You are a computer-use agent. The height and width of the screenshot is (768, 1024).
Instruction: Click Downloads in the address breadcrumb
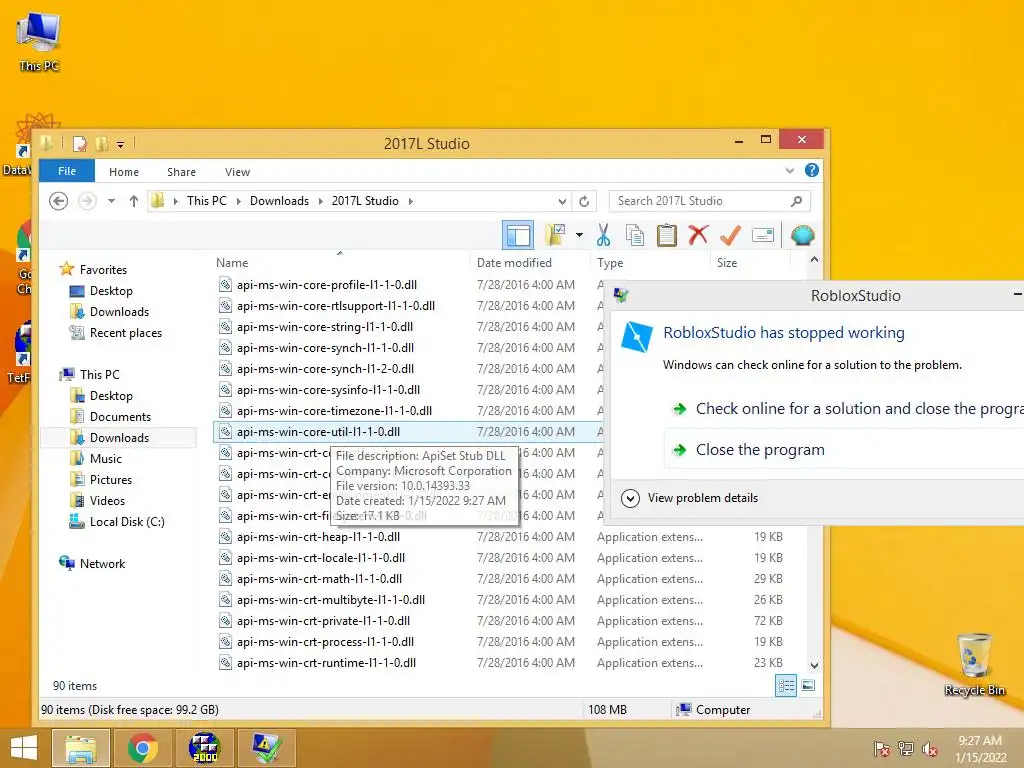(280, 201)
